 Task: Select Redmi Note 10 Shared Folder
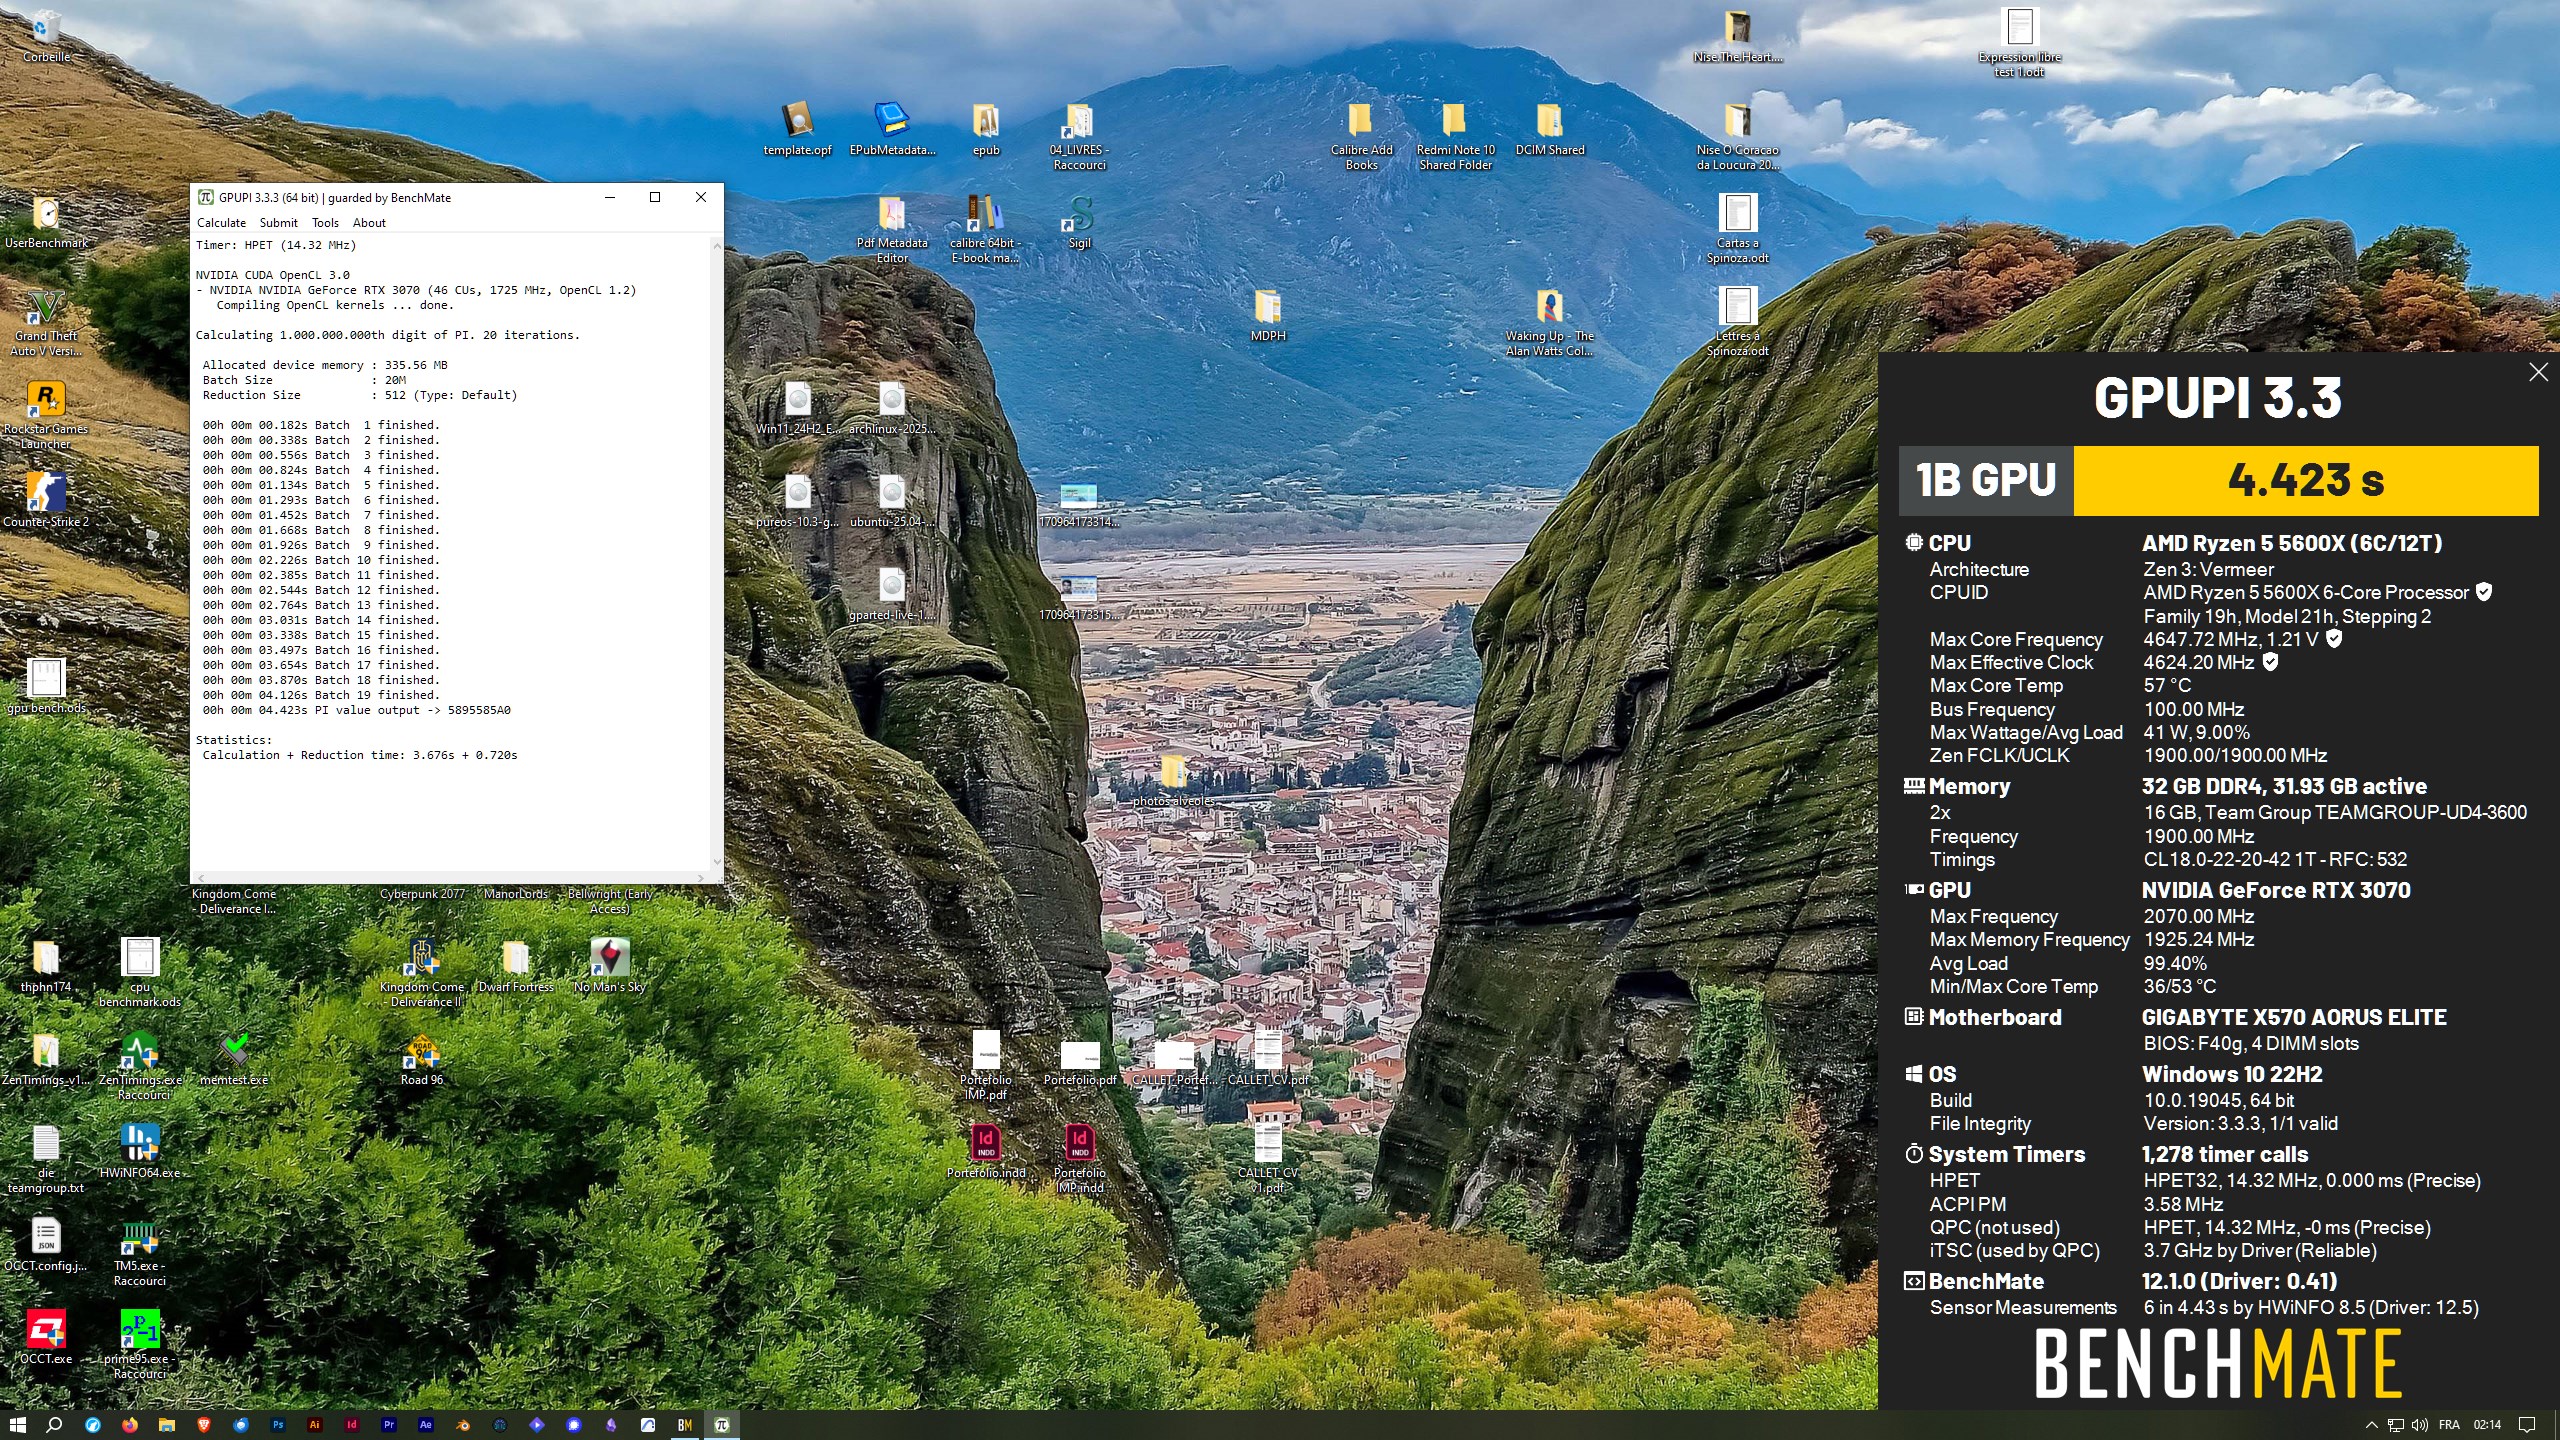tap(1455, 136)
